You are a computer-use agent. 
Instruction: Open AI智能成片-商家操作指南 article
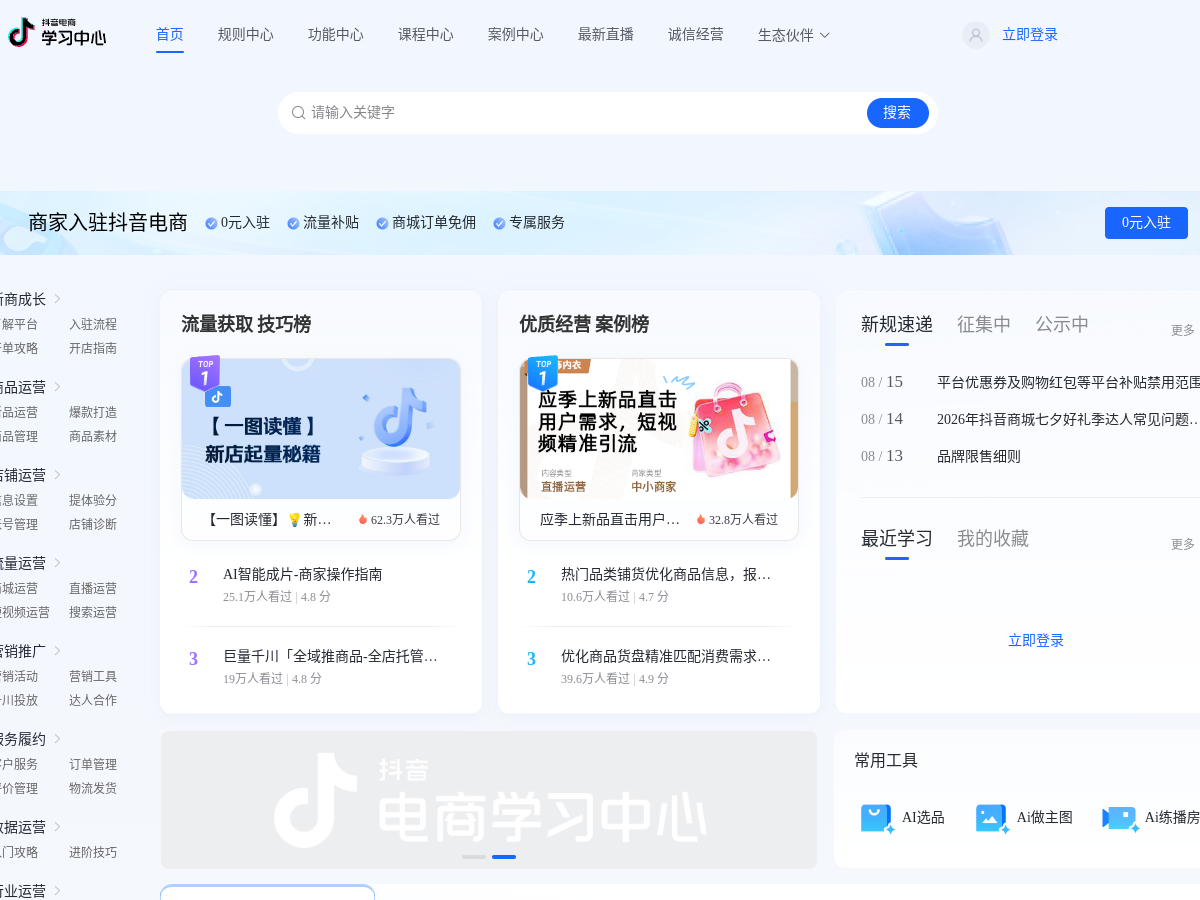point(303,575)
